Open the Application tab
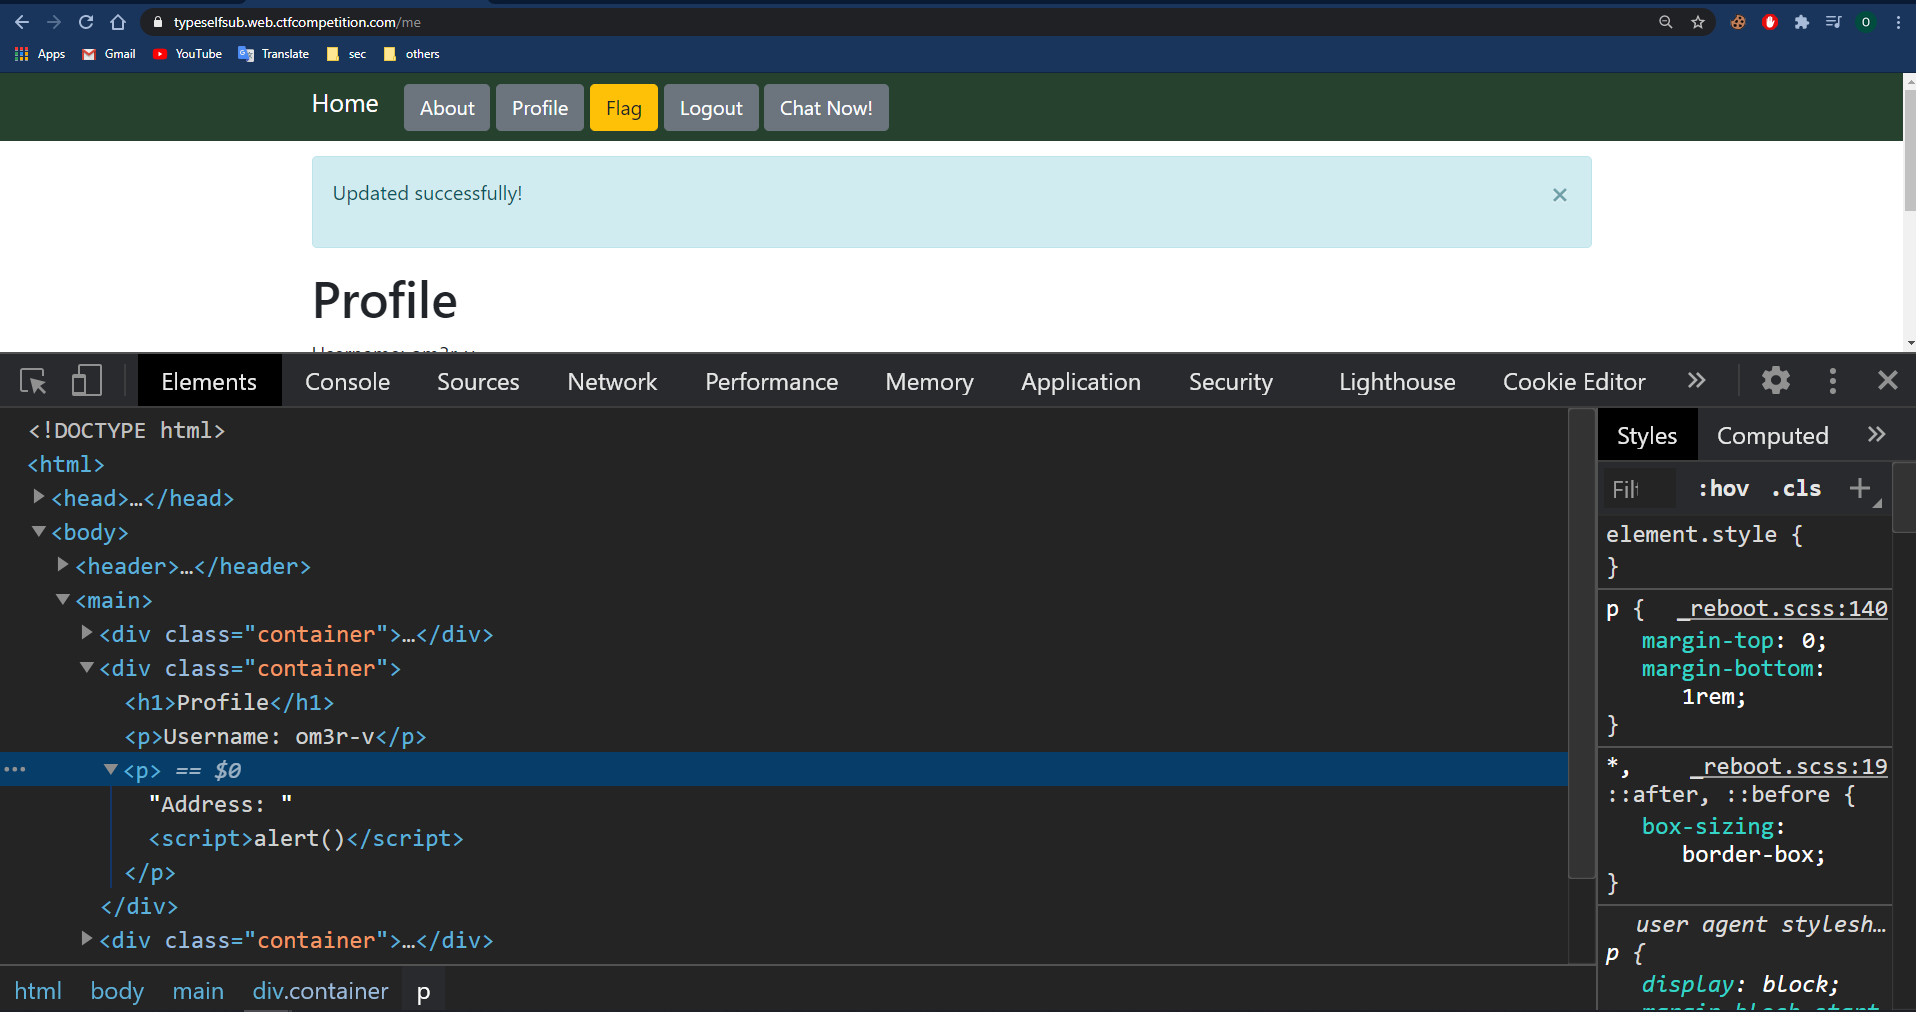The image size is (1916, 1012). pos(1081,381)
